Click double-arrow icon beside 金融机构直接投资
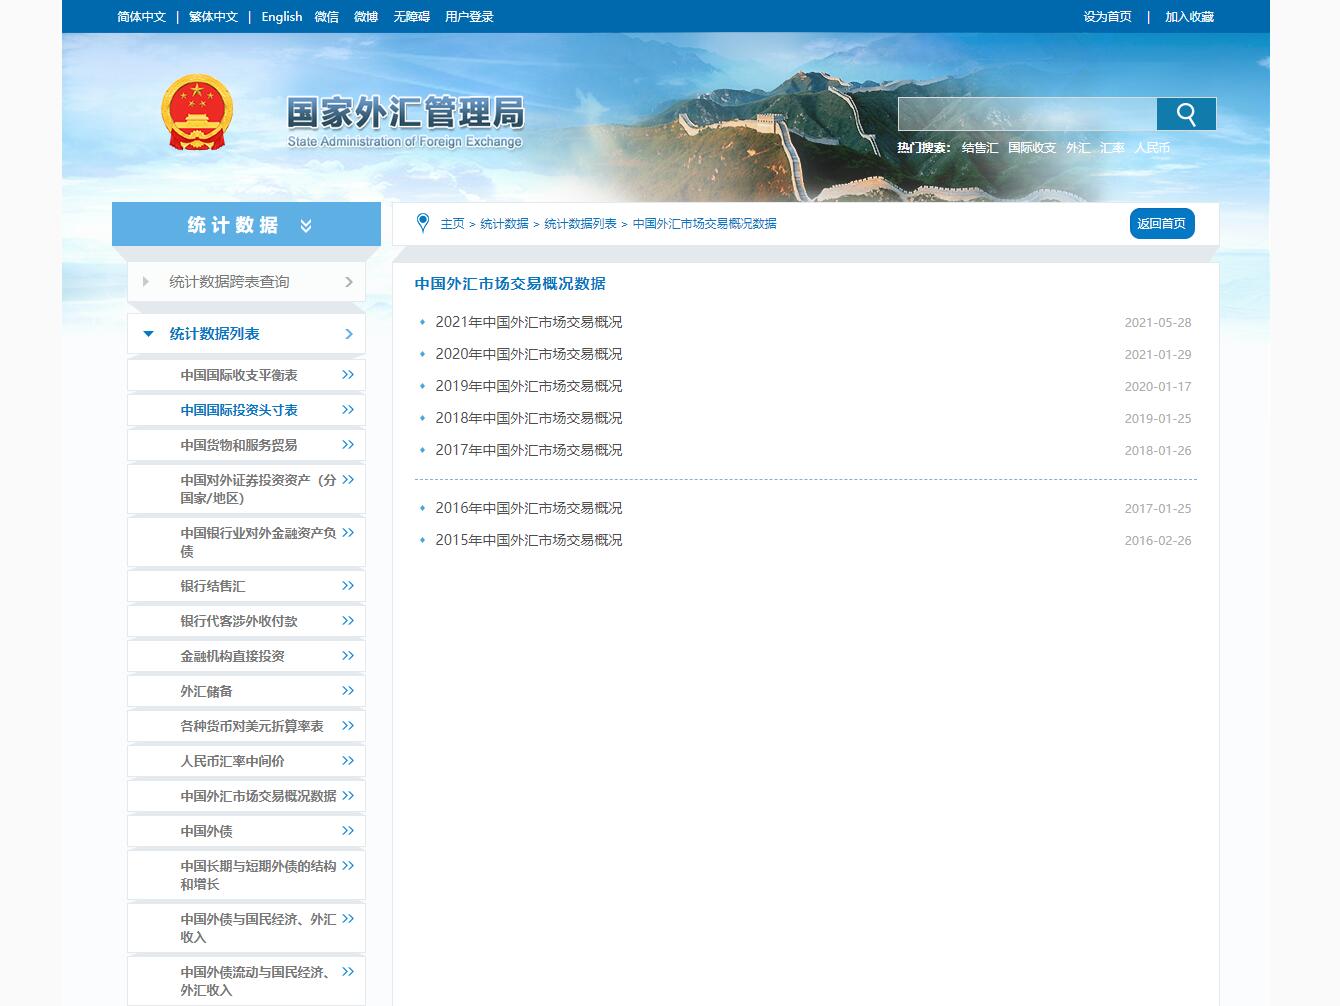The height and width of the screenshot is (1006, 1340). click(348, 656)
